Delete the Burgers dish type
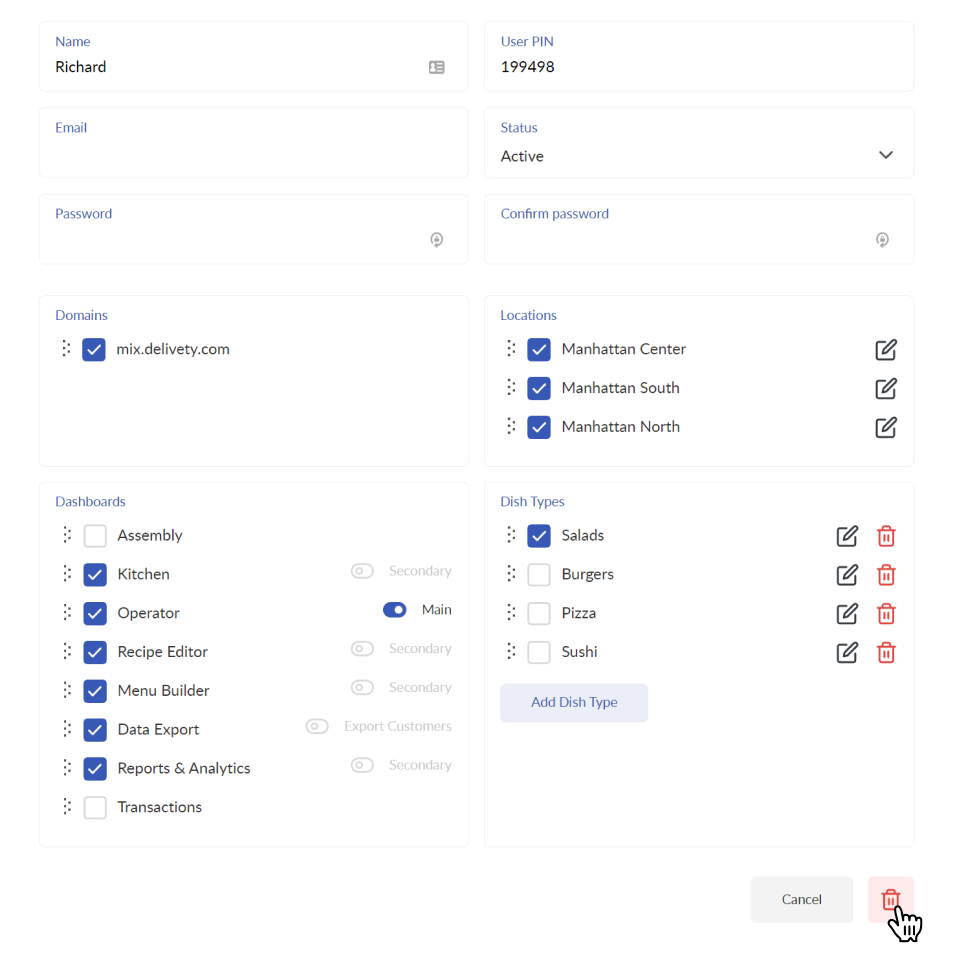 [886, 574]
